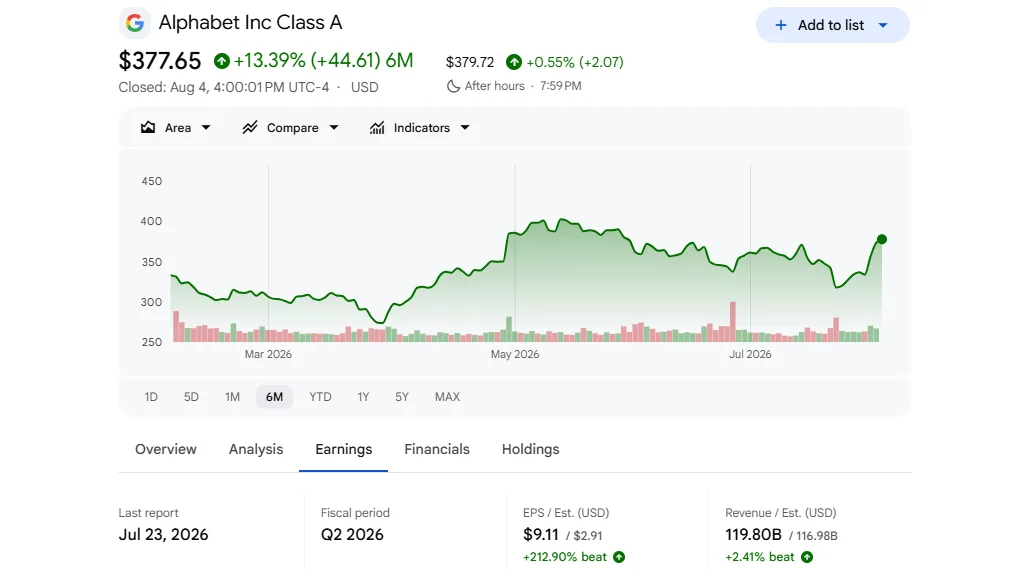Click the Compare lines icon
The height and width of the screenshot is (572, 1024).
pyautogui.click(x=249, y=127)
